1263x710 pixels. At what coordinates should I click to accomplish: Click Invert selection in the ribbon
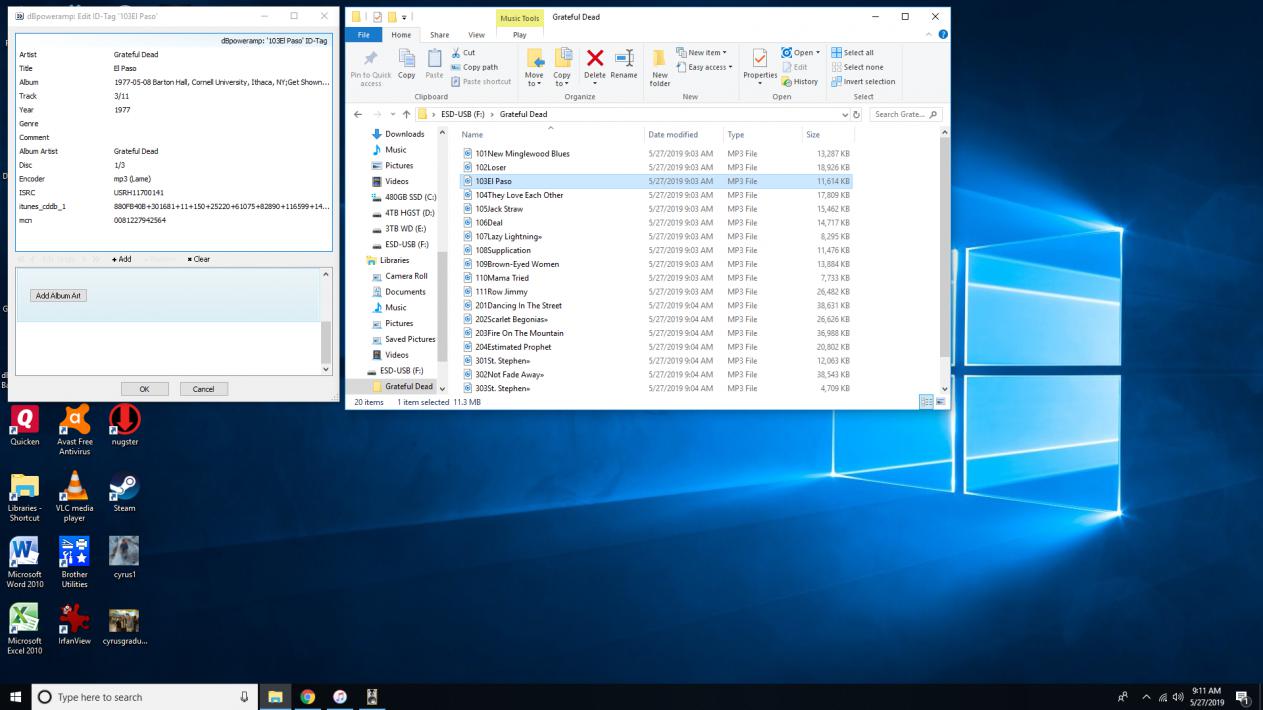tap(862, 82)
